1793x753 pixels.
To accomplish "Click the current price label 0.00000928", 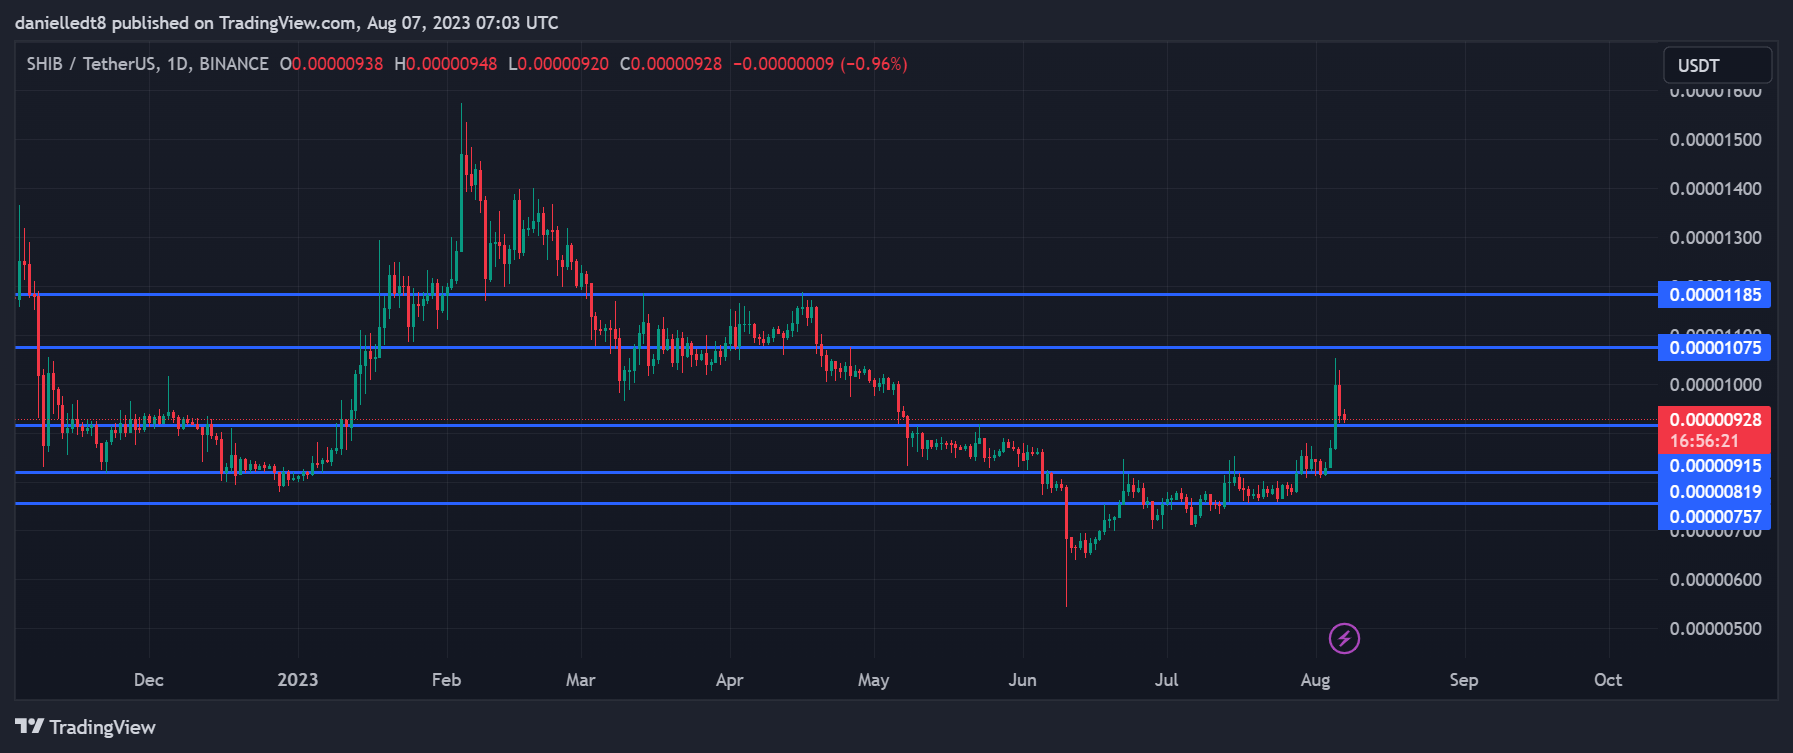I will (1715, 420).
